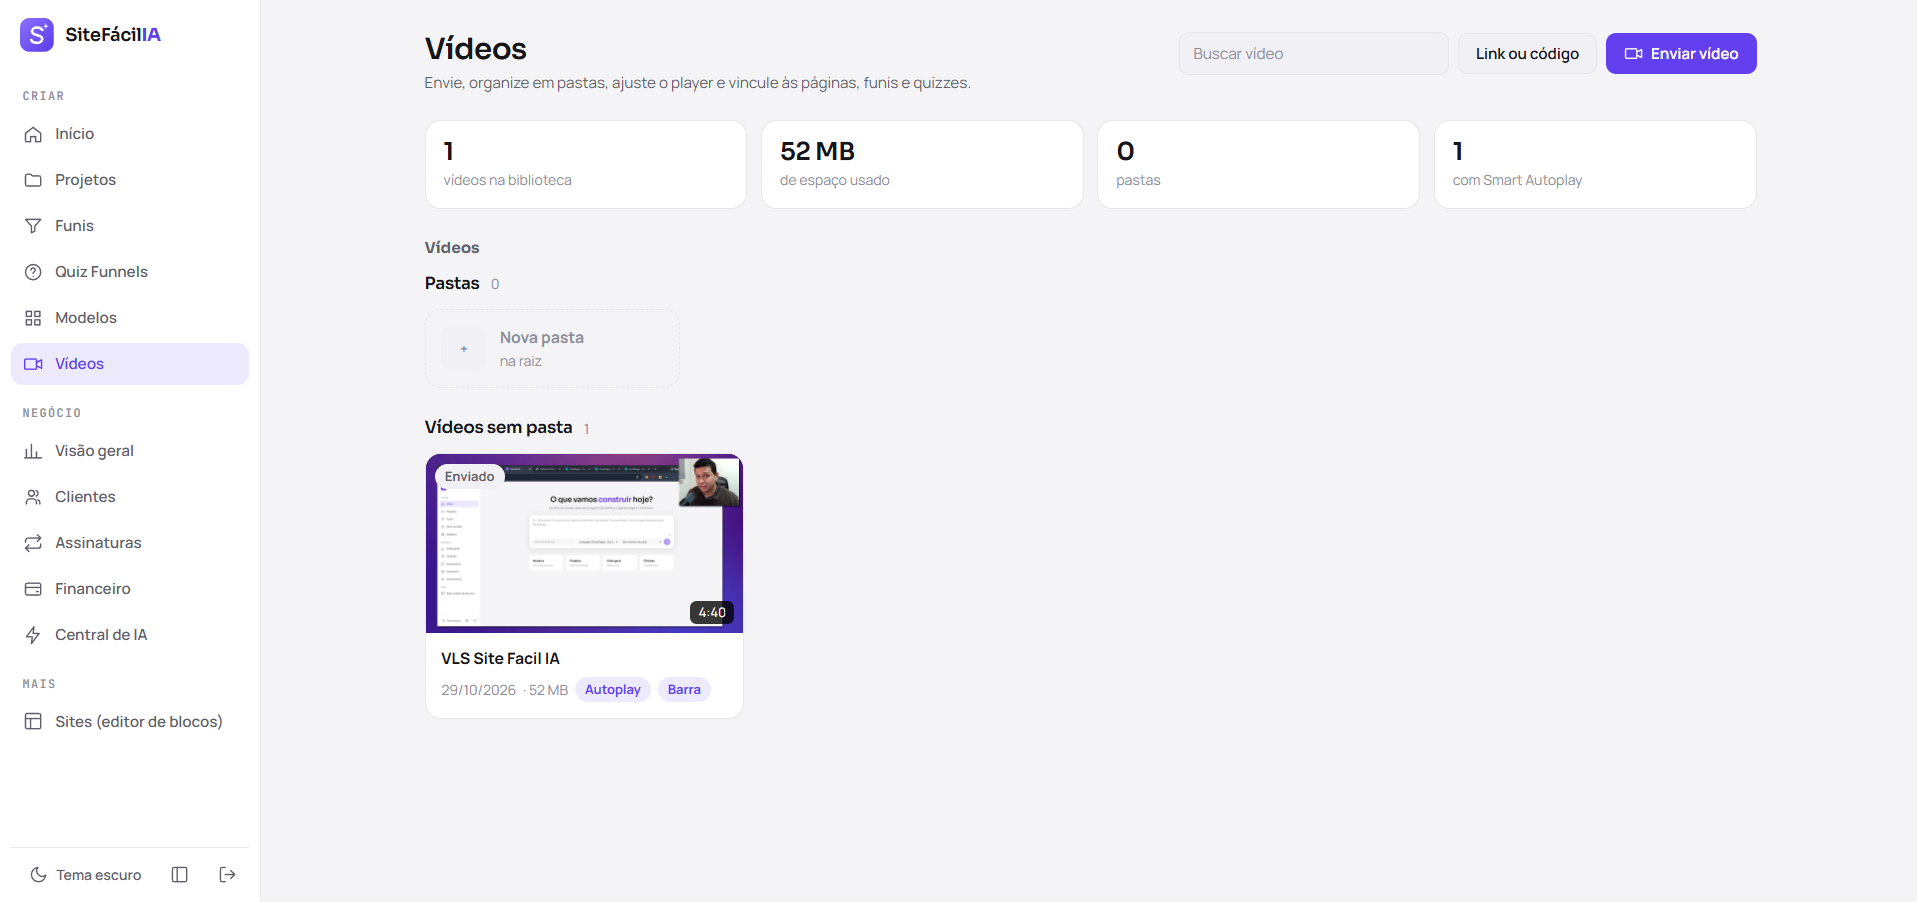Open Funis via its funnel icon
The width and height of the screenshot is (1917, 902).
(x=33, y=226)
